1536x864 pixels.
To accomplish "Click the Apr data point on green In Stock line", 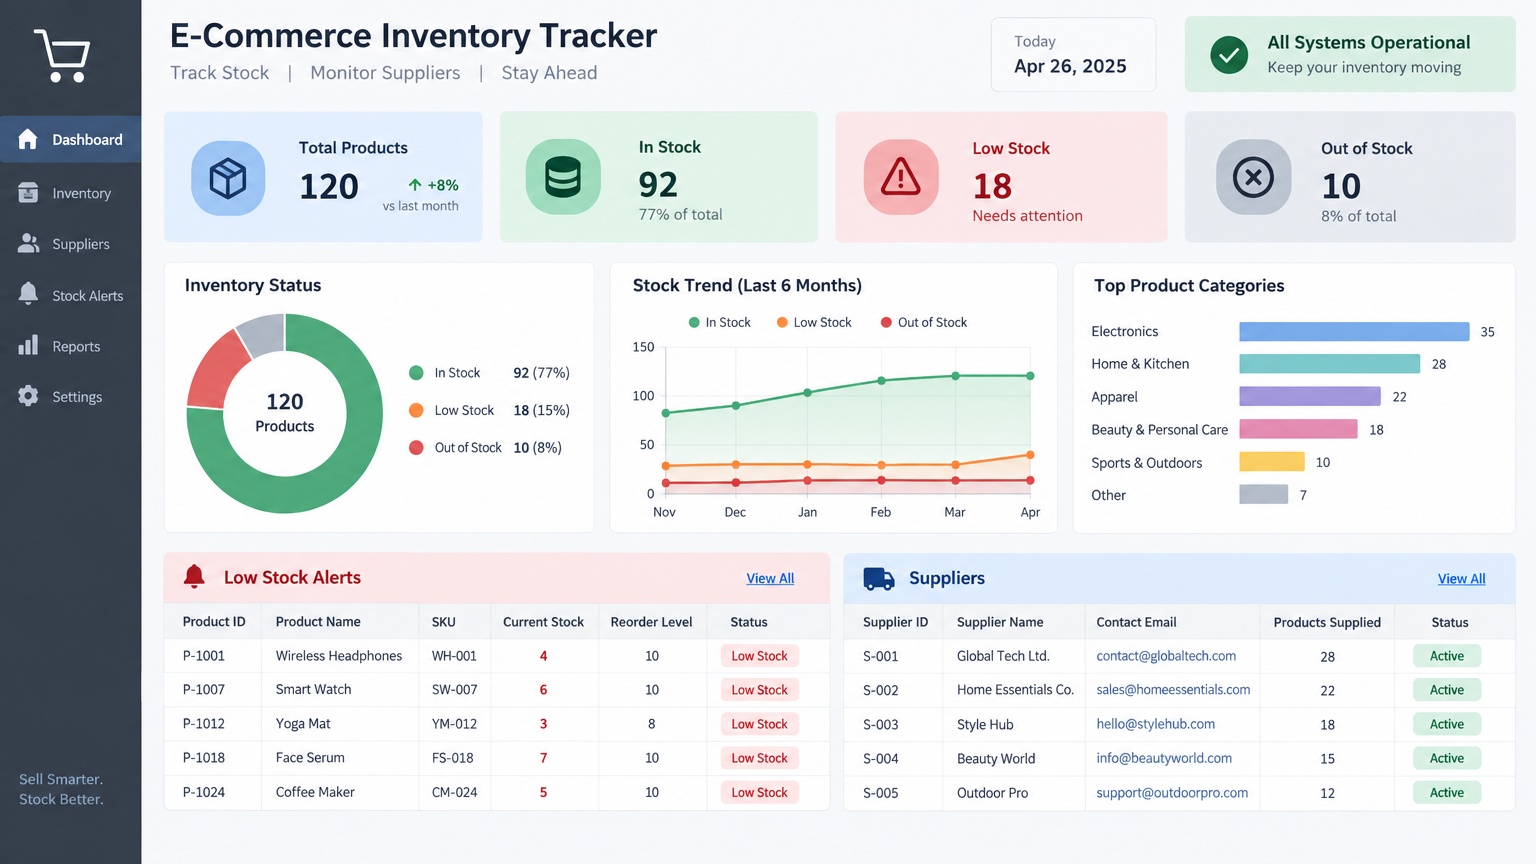I will (1030, 376).
